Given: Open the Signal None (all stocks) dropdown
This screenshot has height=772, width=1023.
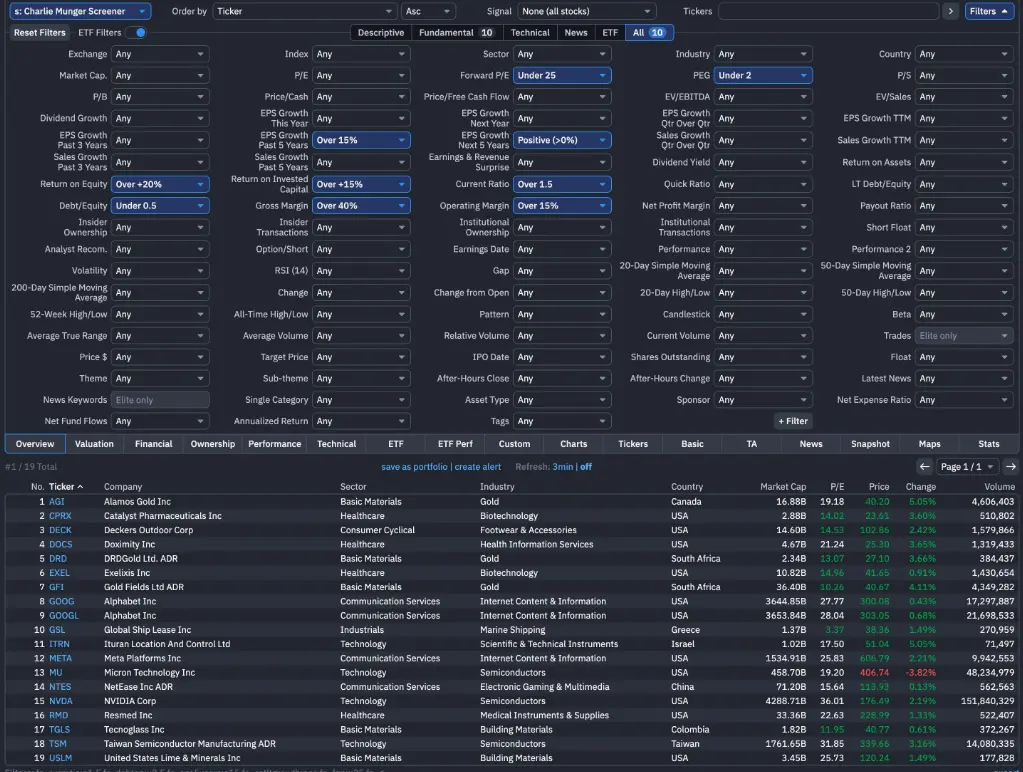Looking at the screenshot, I should tap(586, 11).
